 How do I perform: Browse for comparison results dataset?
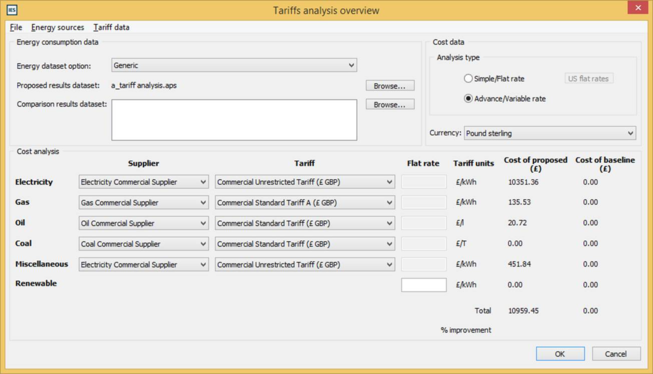(390, 105)
